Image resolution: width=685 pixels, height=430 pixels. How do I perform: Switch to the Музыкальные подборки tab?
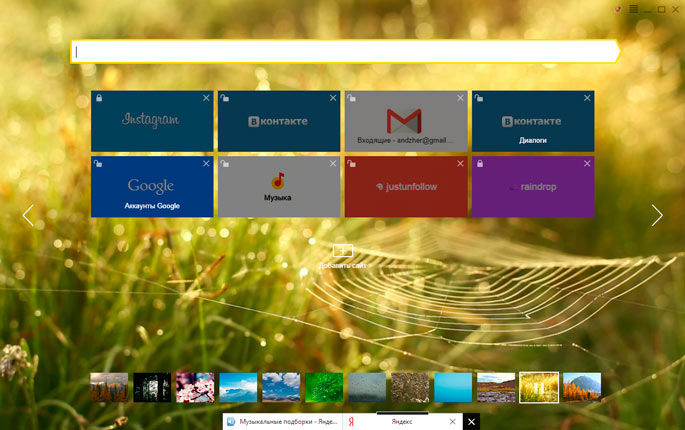(283, 422)
